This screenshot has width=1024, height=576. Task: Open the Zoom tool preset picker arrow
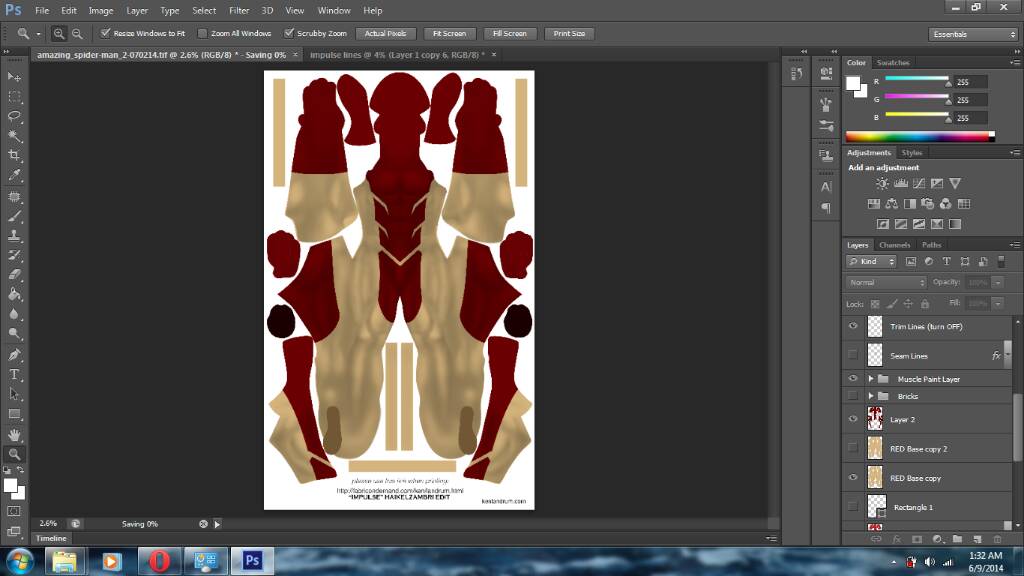coord(38,33)
